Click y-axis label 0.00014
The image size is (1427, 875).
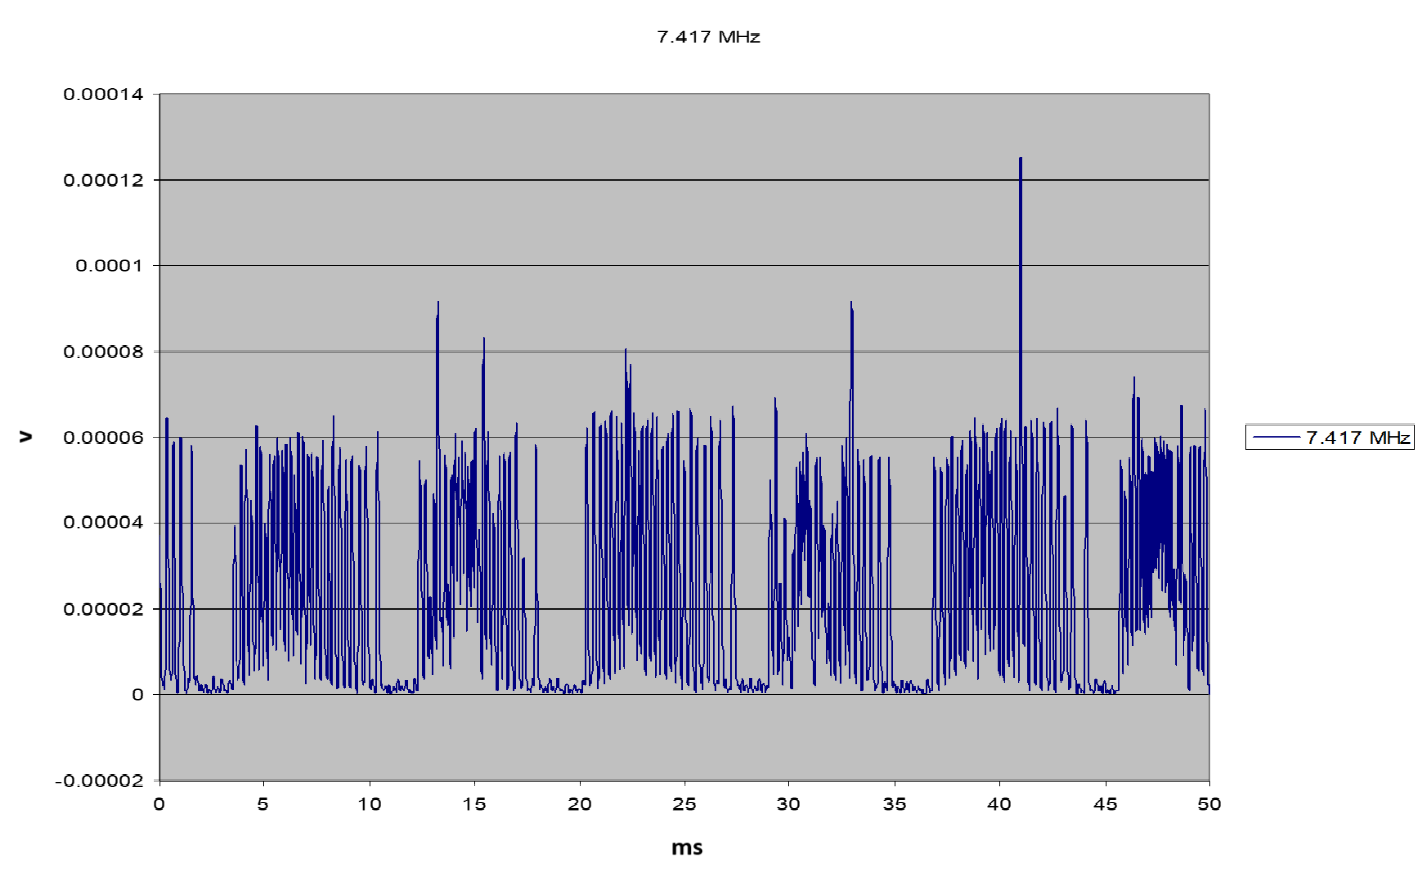tap(103, 94)
